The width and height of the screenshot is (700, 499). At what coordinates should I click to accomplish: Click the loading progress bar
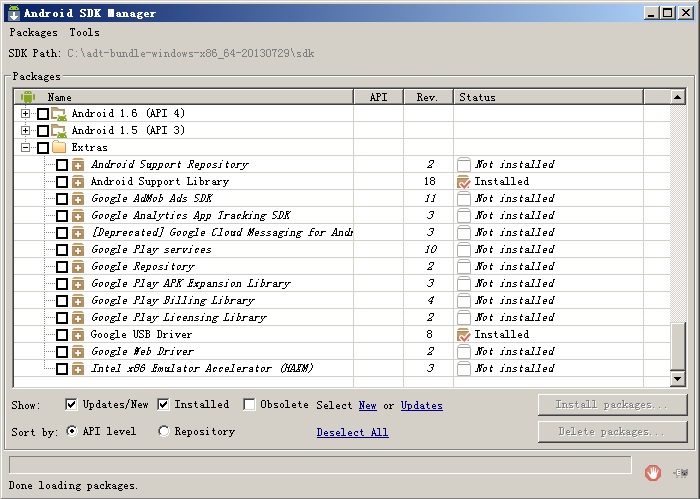[320, 465]
